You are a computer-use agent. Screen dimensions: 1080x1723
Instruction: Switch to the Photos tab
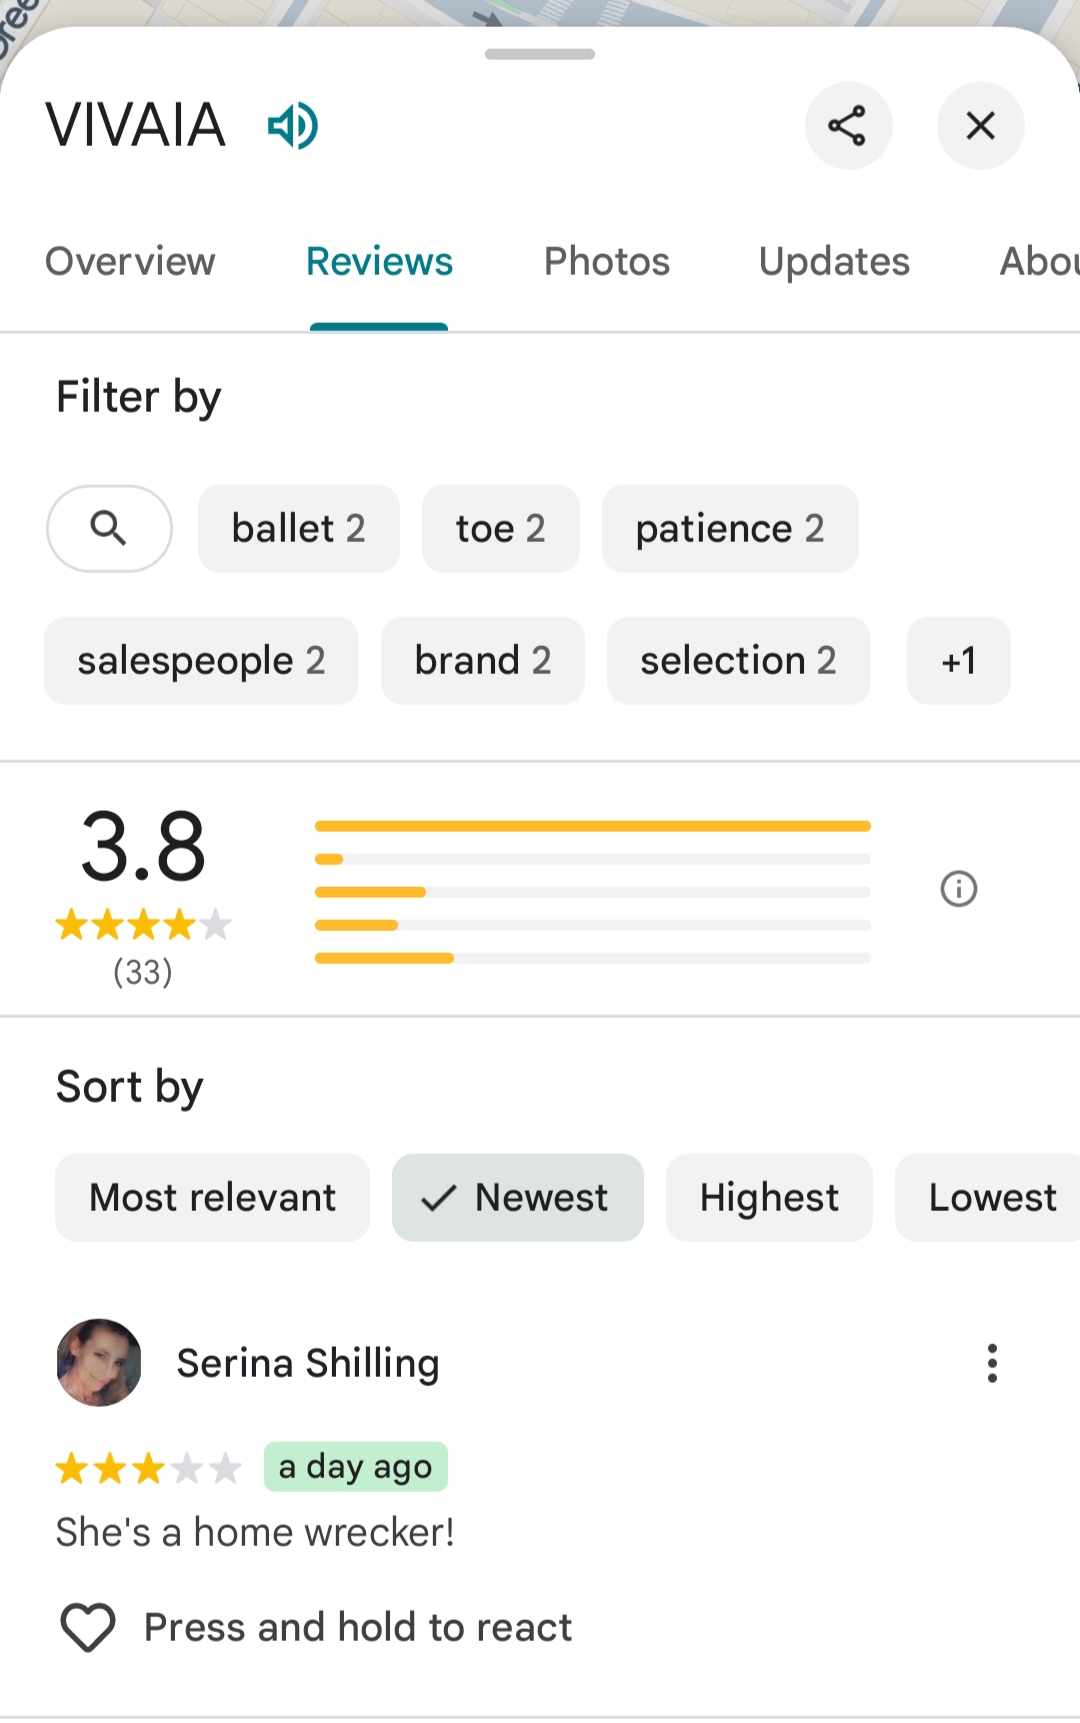coord(606,262)
